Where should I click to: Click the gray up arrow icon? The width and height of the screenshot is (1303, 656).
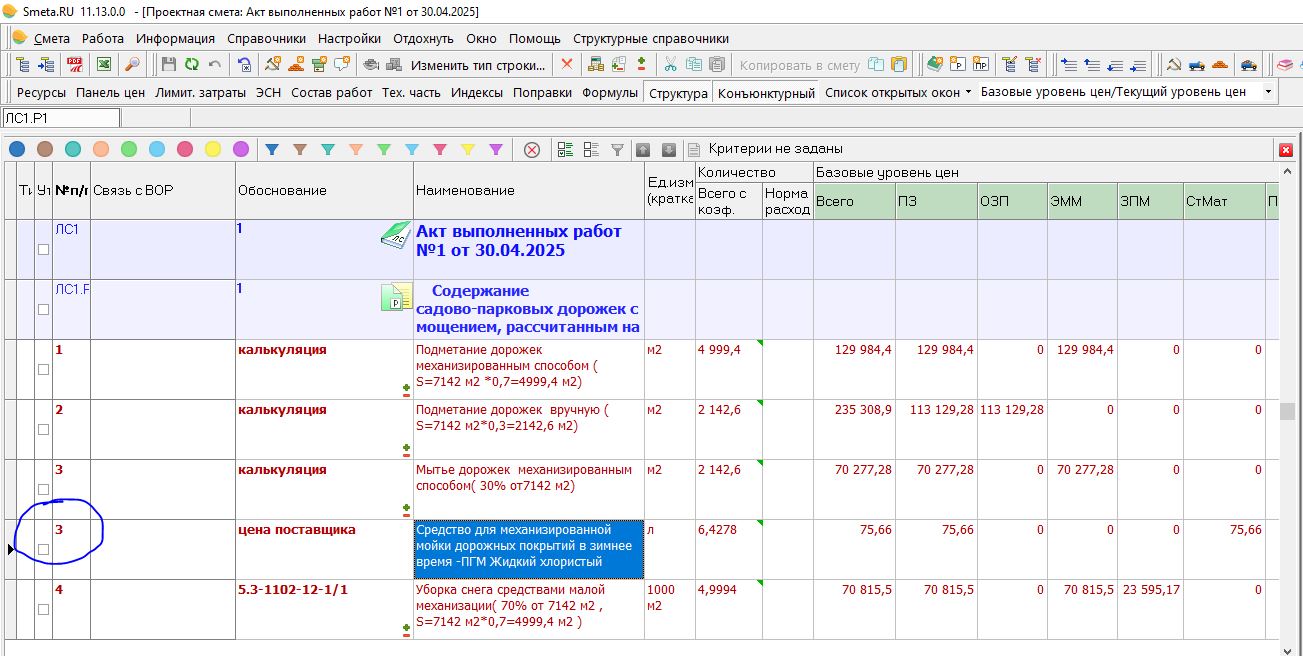(643, 150)
